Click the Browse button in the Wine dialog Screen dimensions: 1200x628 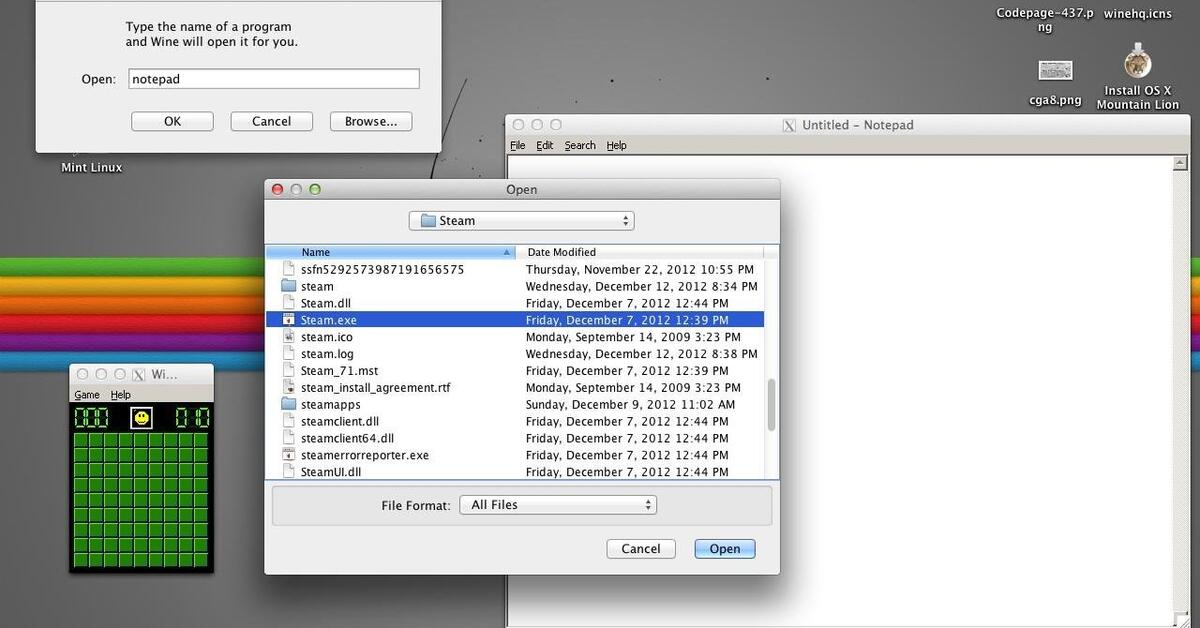pos(371,120)
